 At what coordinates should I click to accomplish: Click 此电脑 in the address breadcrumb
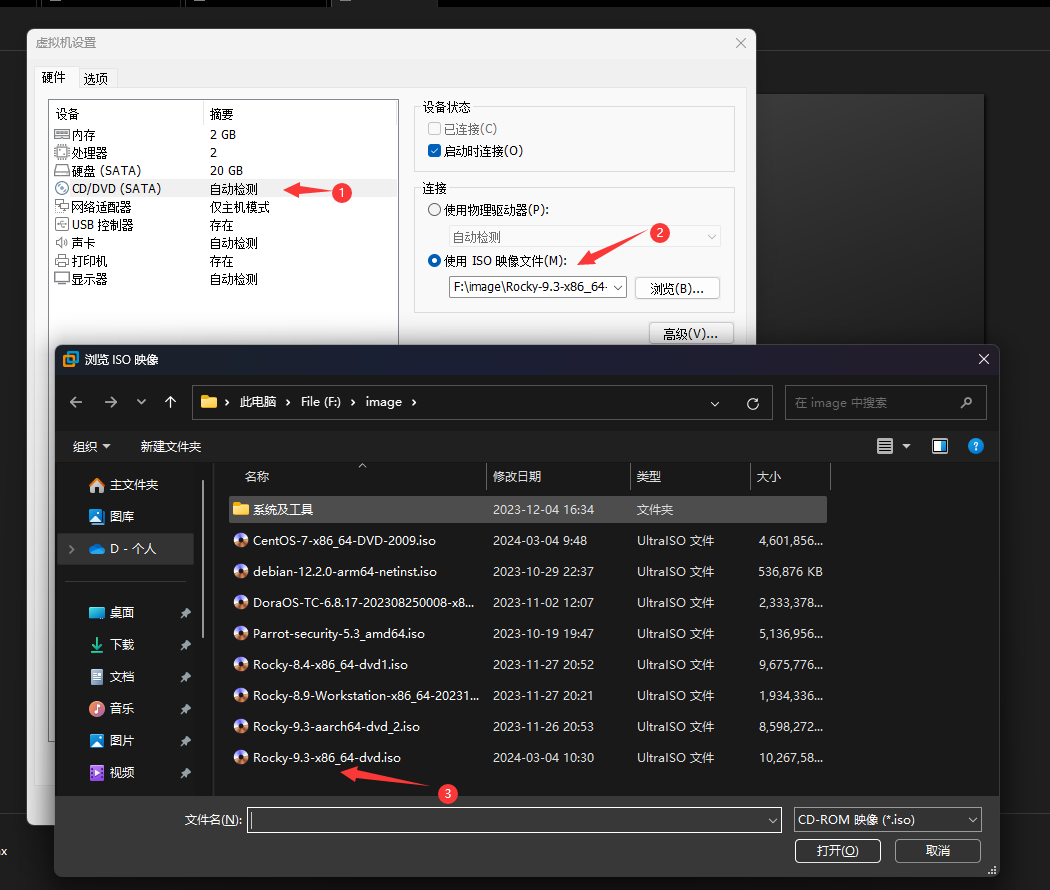(x=258, y=402)
